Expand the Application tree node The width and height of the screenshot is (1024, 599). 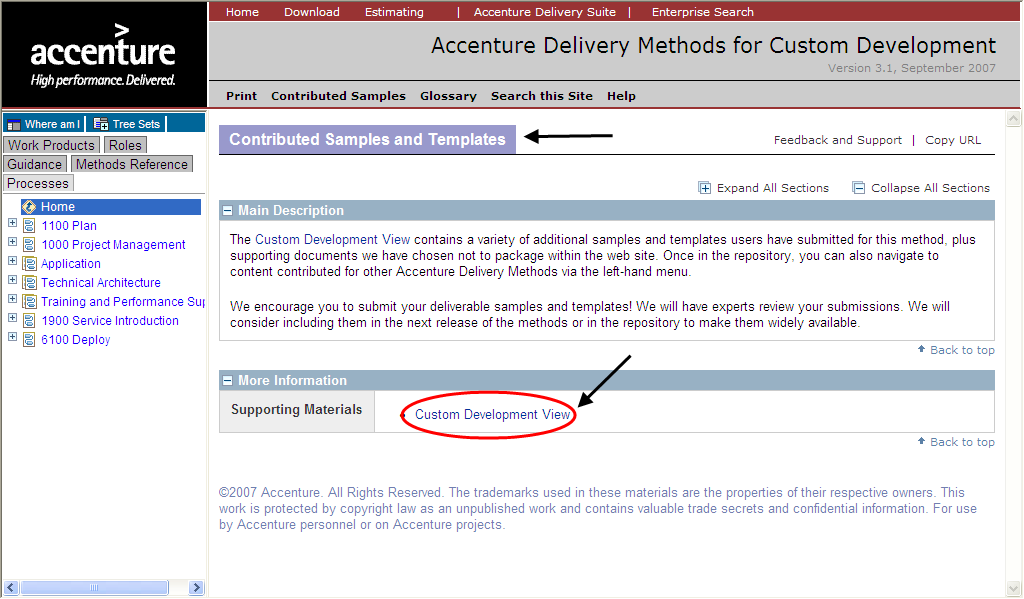click(12, 261)
